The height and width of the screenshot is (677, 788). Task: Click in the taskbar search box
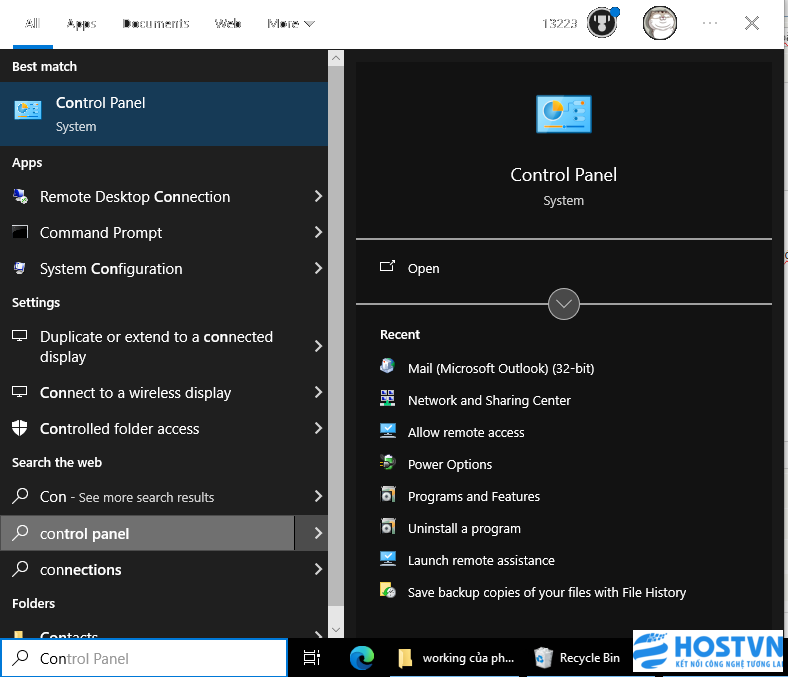144,658
